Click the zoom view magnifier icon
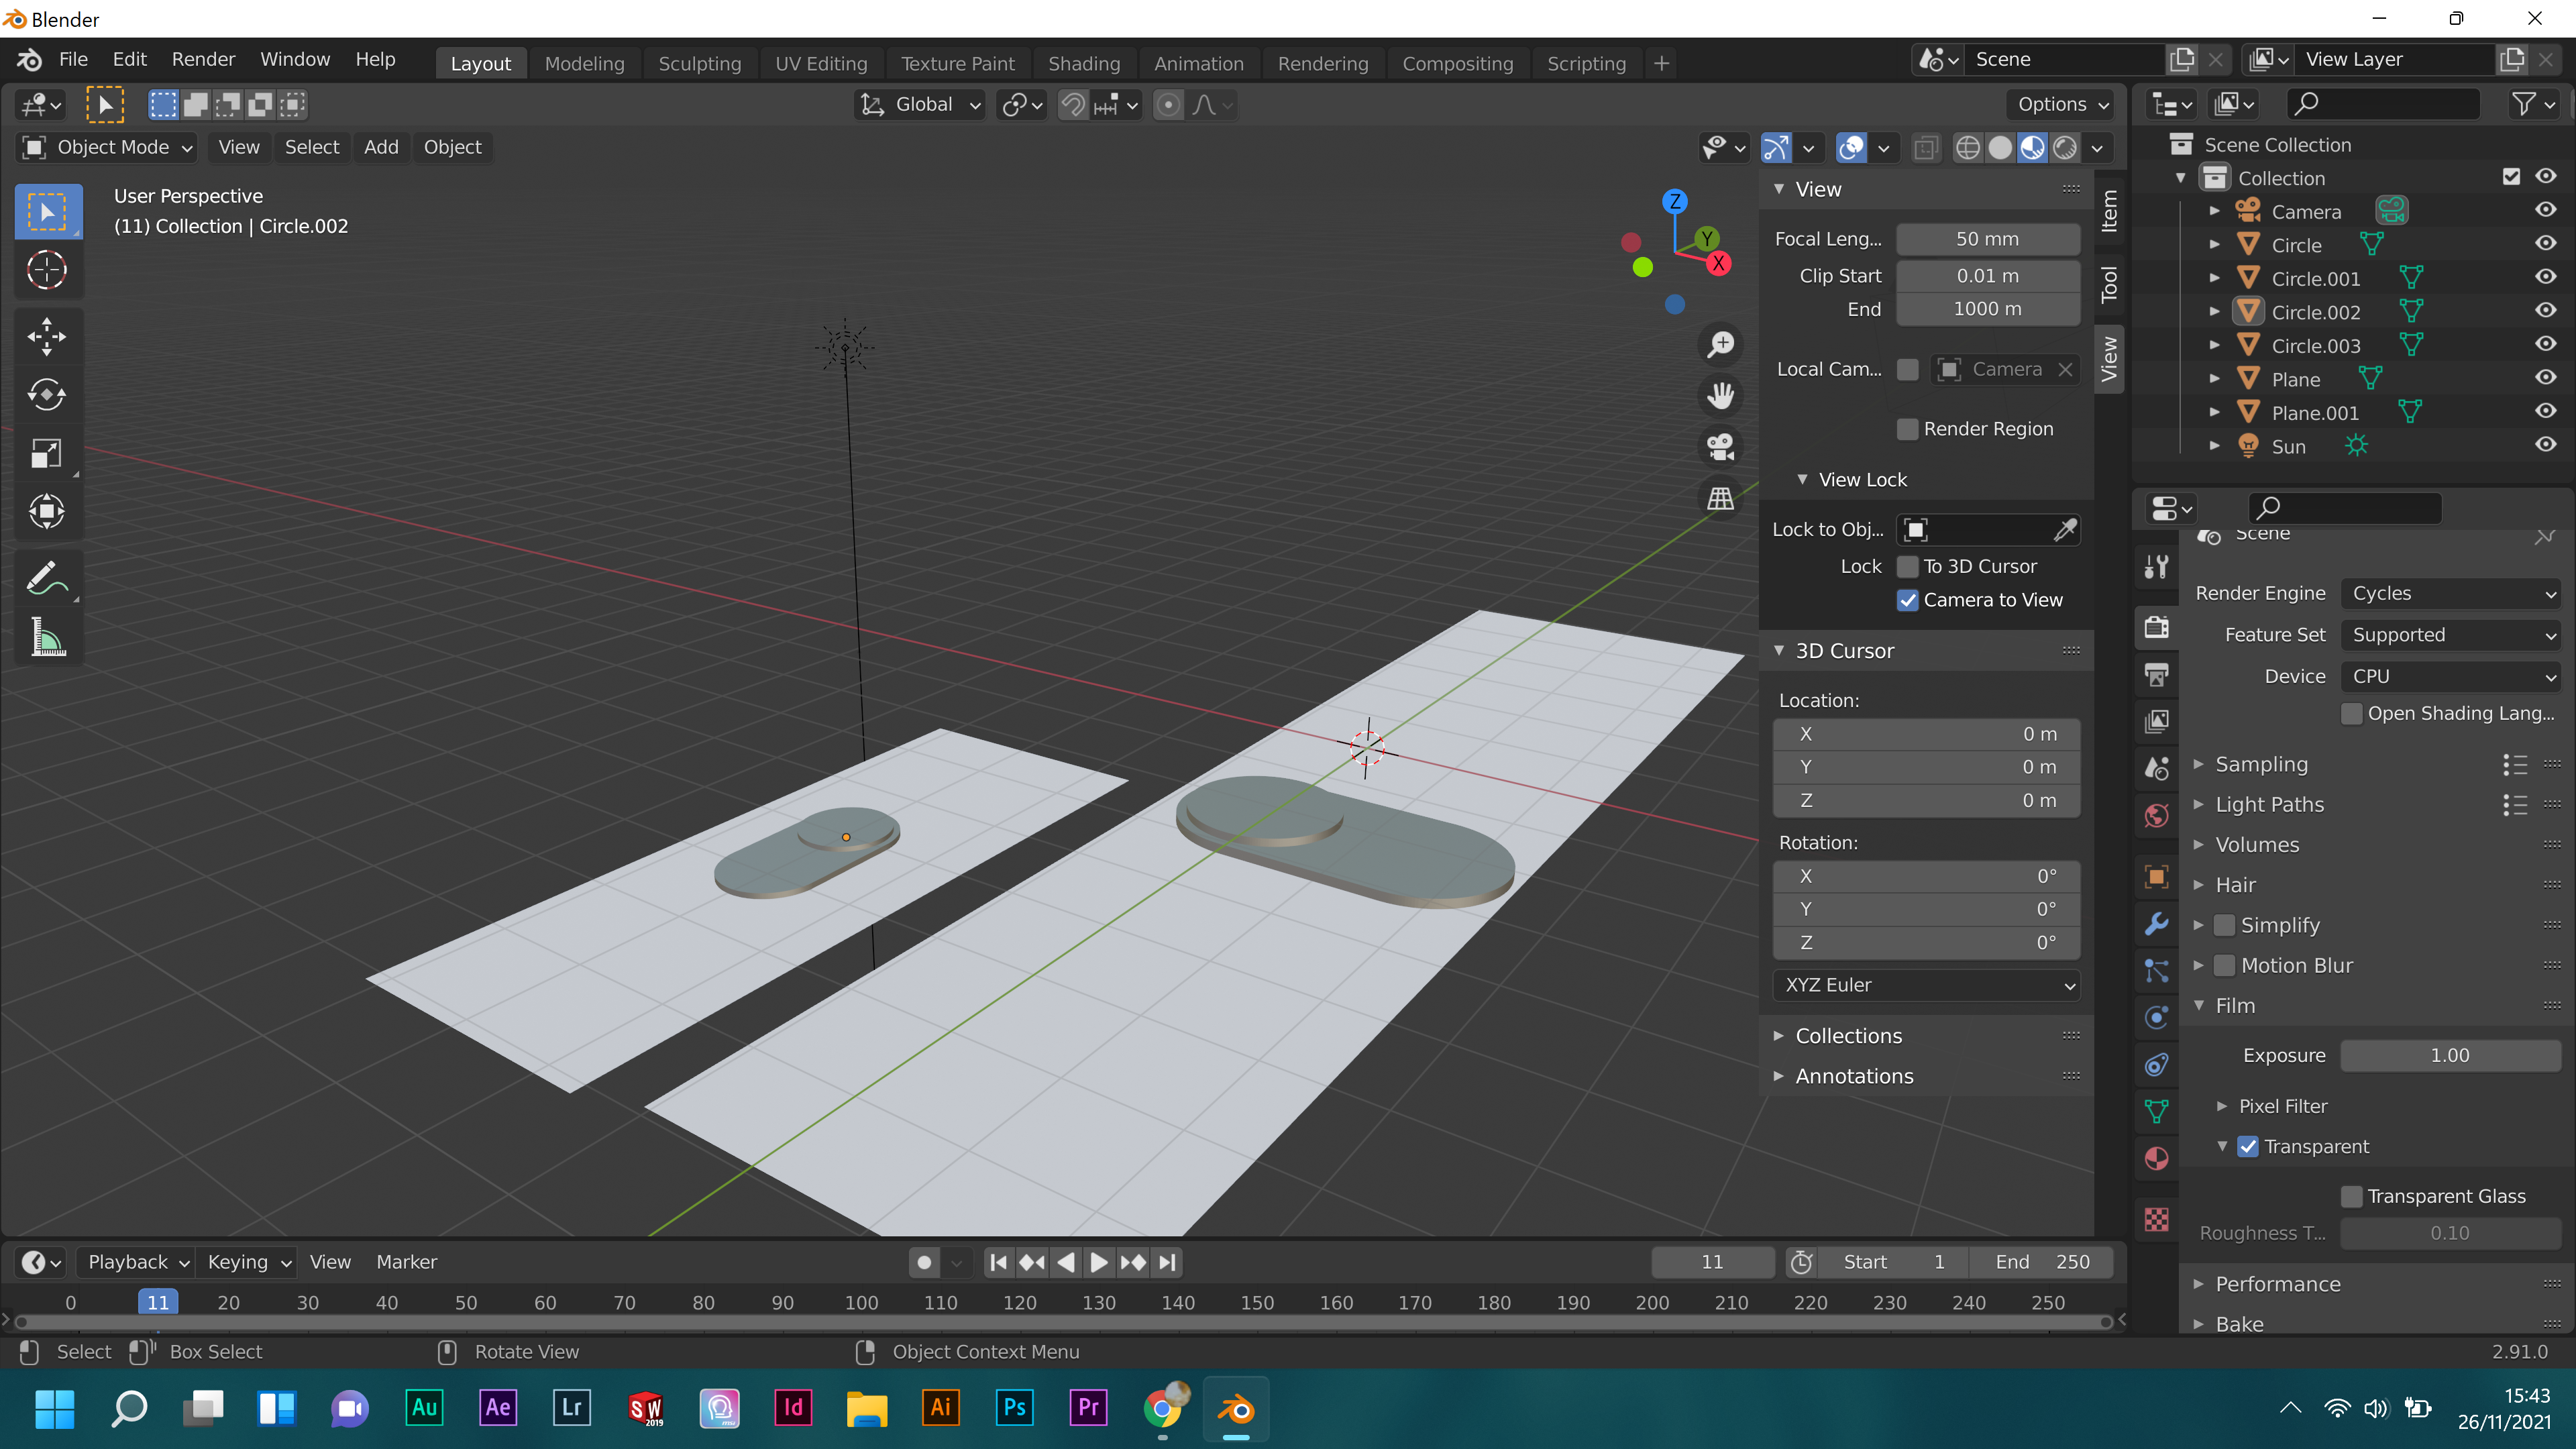This screenshot has height=1449, width=2576. pos(1721,345)
